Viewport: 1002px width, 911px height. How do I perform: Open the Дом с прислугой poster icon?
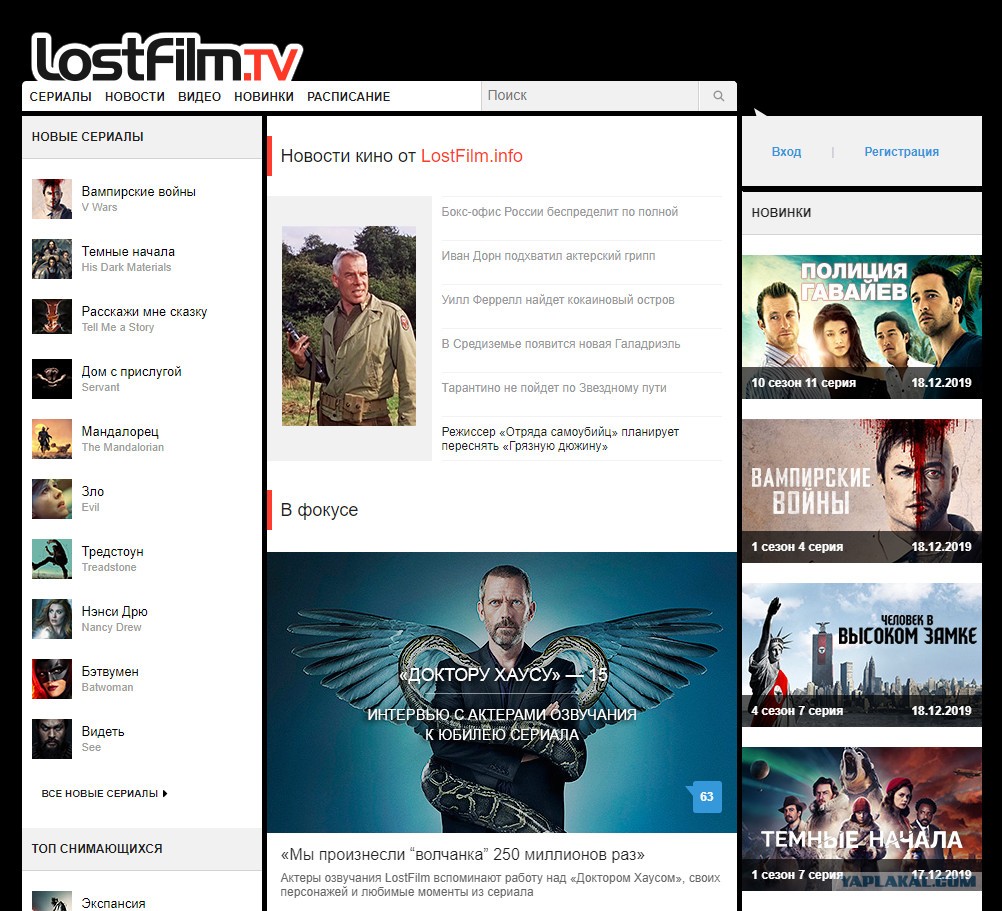pos(52,379)
